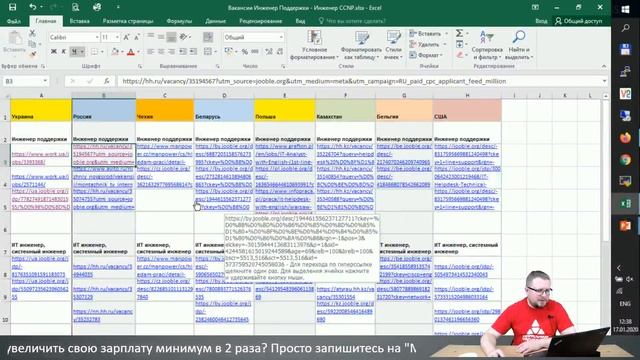Image resolution: width=640 pixels, height=360 pixels.
Task: Decrease the font size
Action: tap(137, 37)
